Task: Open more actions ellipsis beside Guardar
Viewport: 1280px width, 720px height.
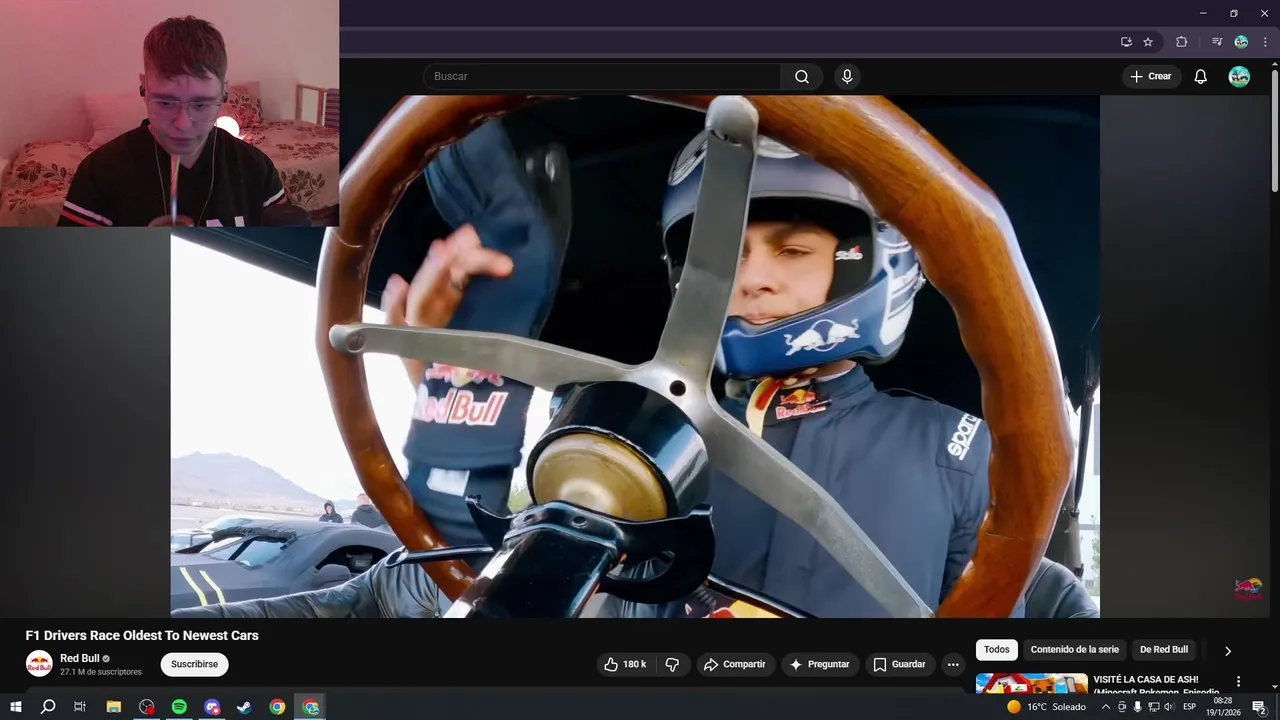Action: coord(953,664)
